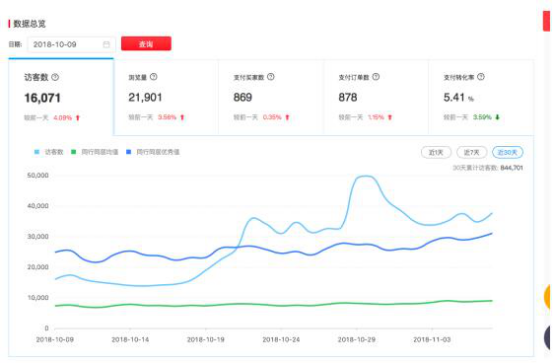This screenshot has width=554, height=363.
Task: Toggle the light blue 访客数 legend series
Action: (x=49, y=152)
